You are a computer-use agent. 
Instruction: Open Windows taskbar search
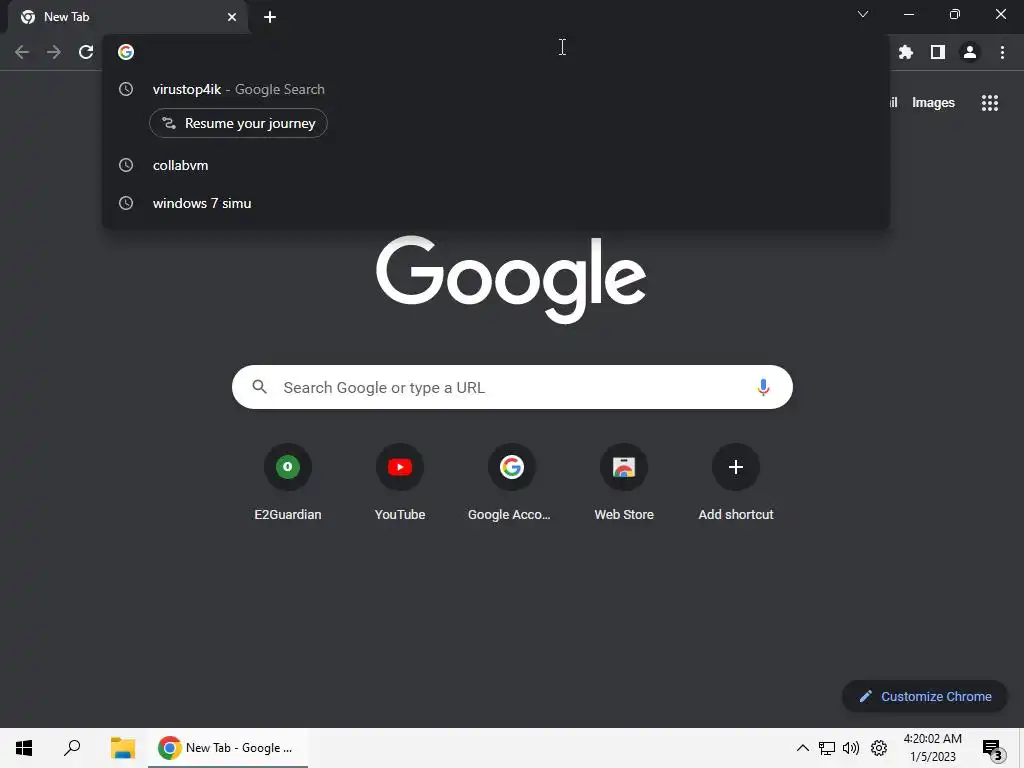click(x=72, y=748)
